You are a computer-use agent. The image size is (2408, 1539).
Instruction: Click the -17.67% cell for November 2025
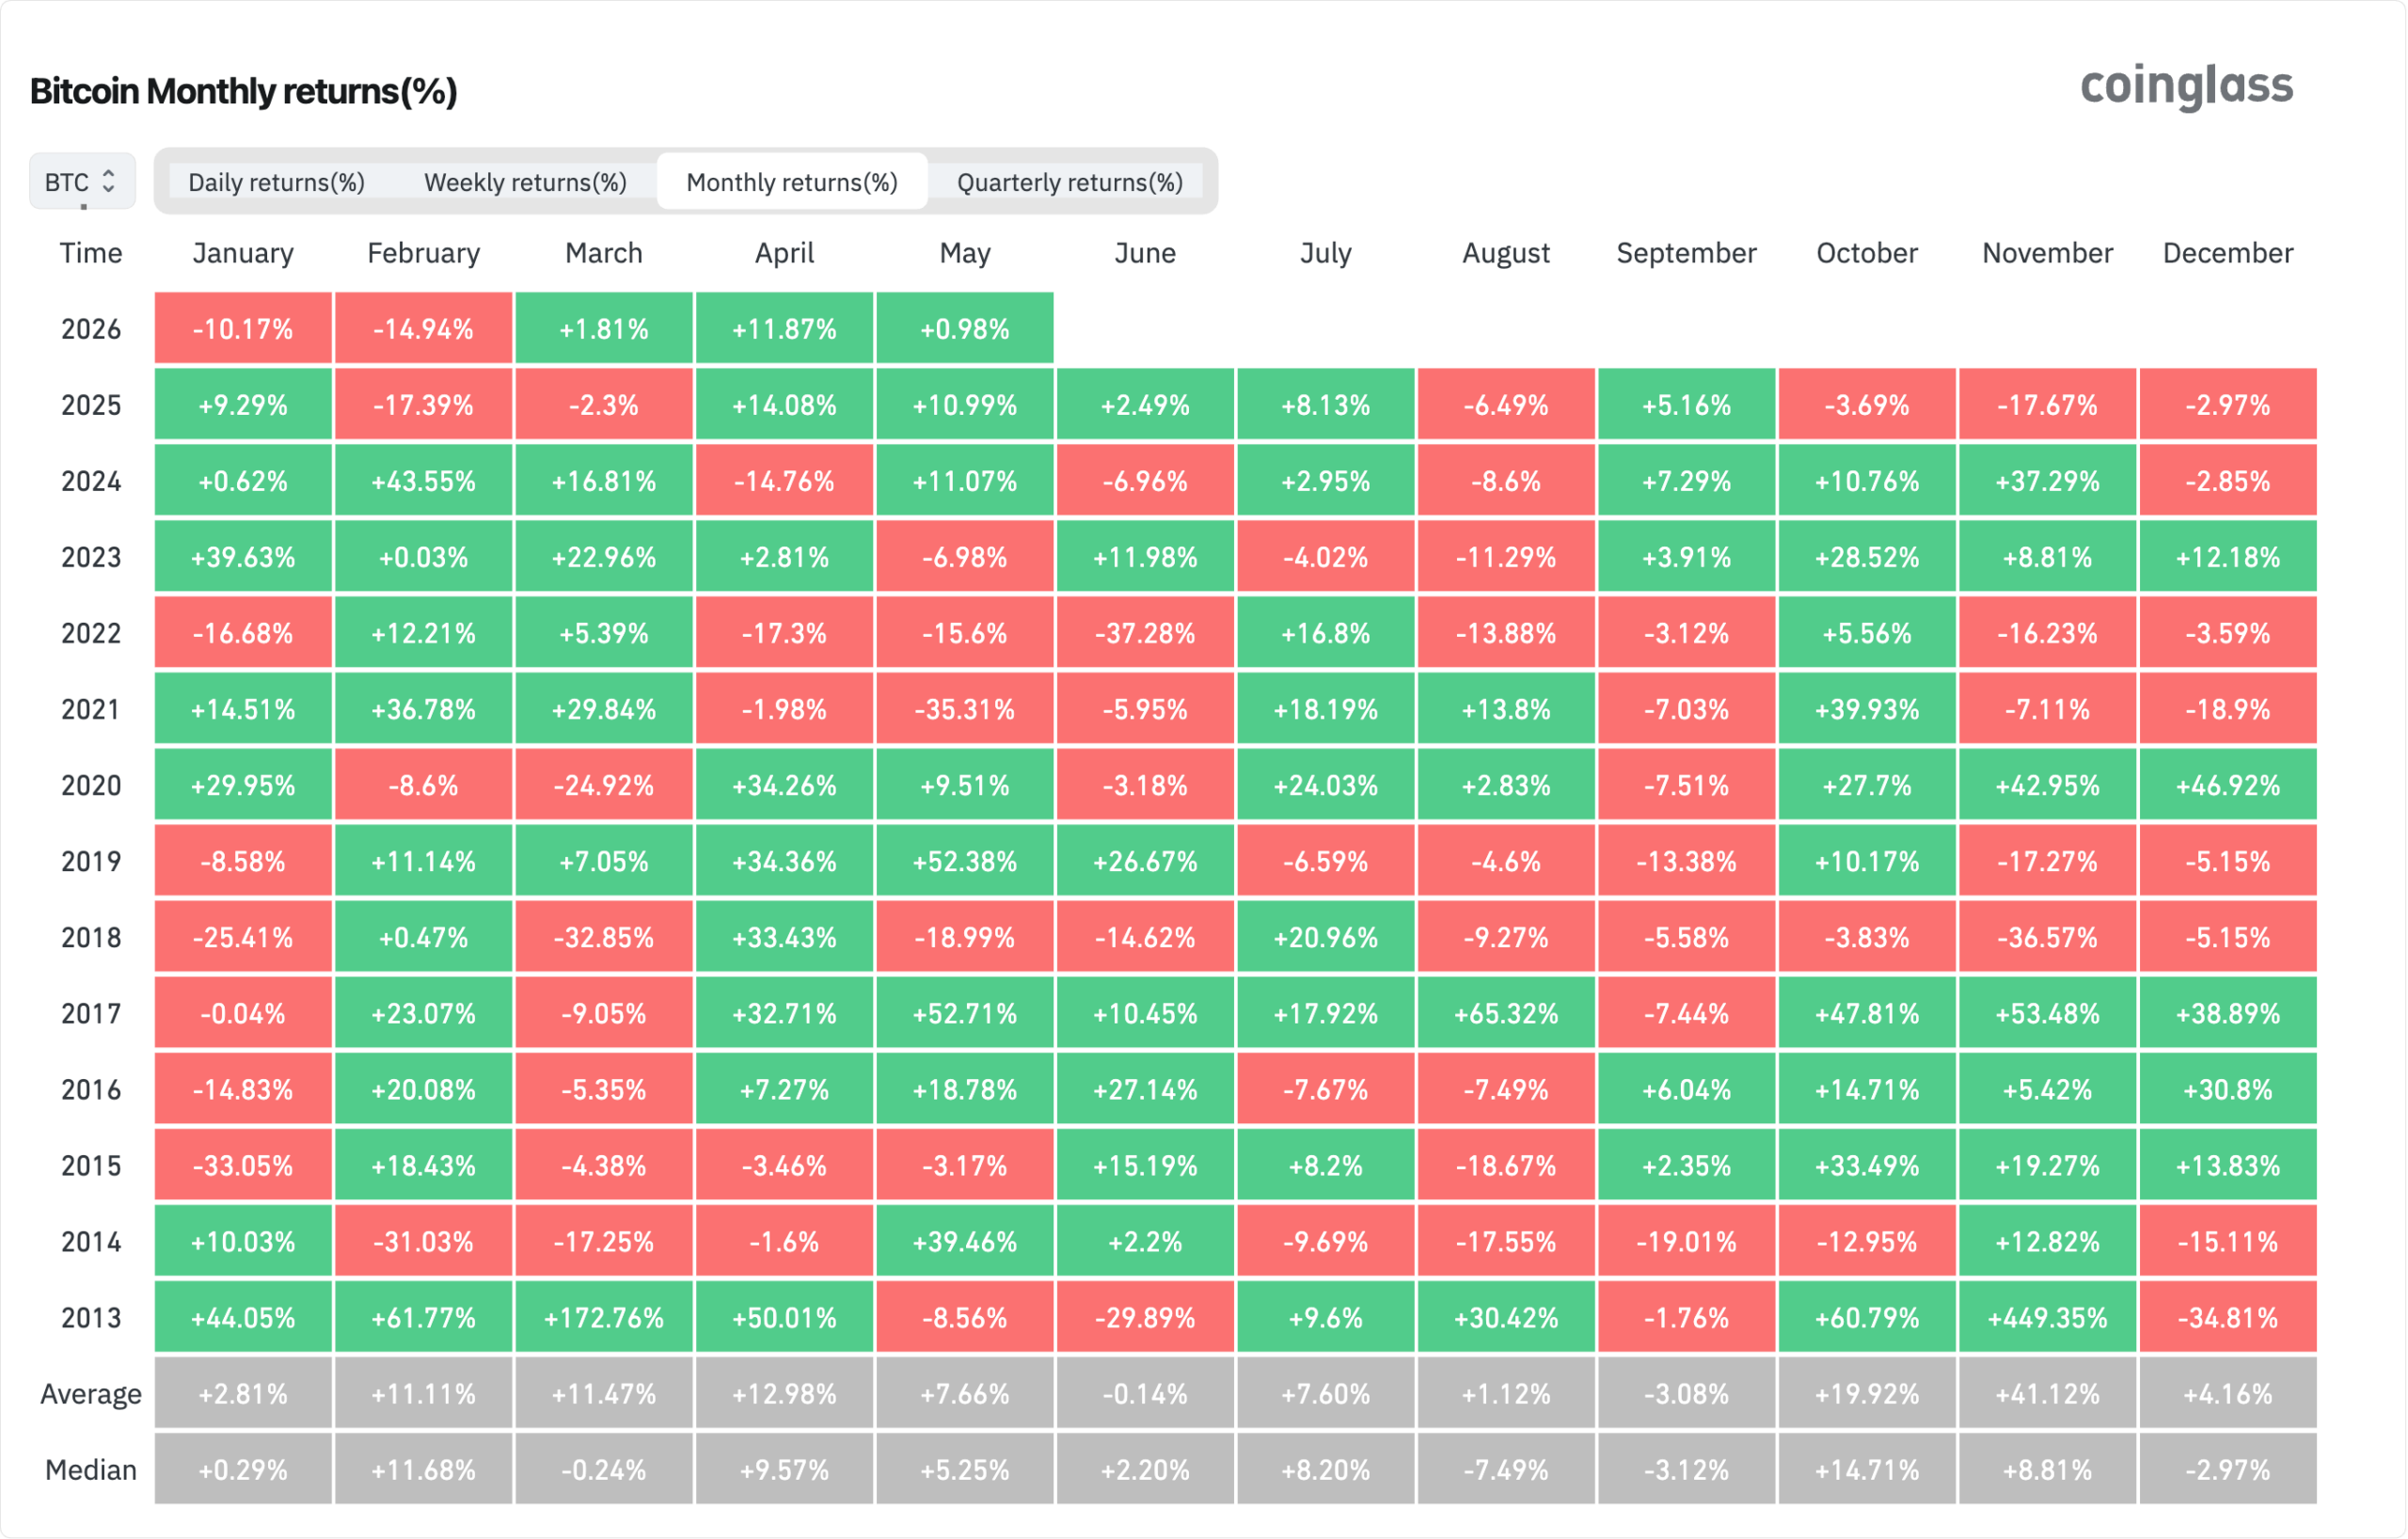click(x=2048, y=404)
